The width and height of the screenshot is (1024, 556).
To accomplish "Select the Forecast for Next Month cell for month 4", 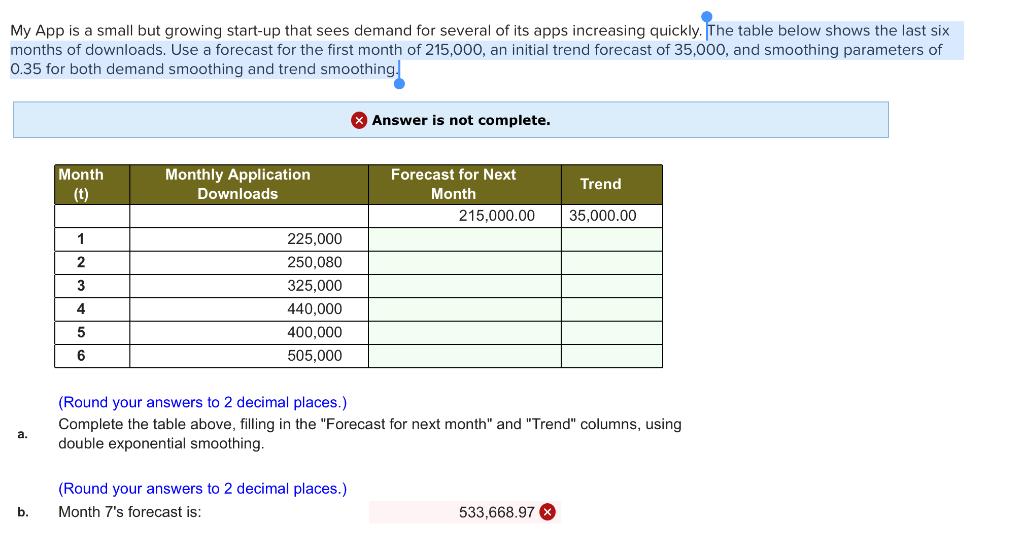I will pos(465,309).
